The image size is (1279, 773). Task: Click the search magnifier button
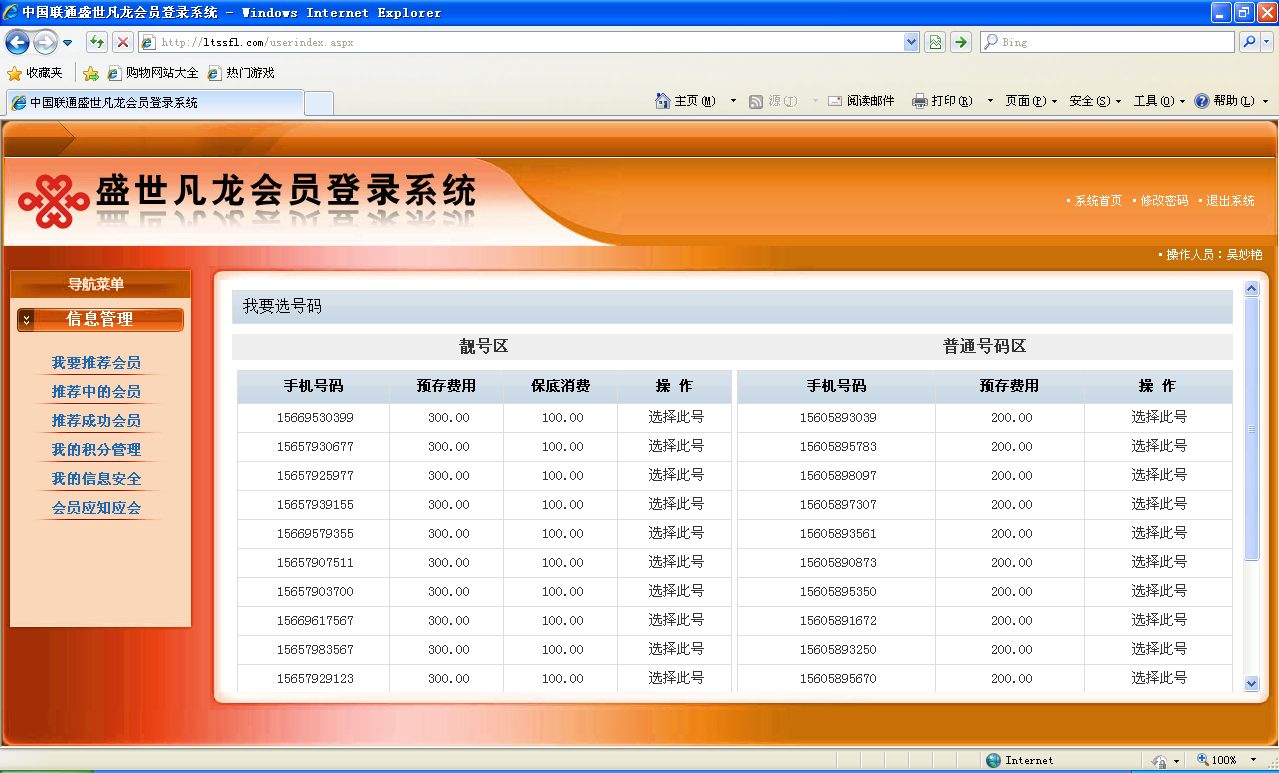[x=1249, y=42]
